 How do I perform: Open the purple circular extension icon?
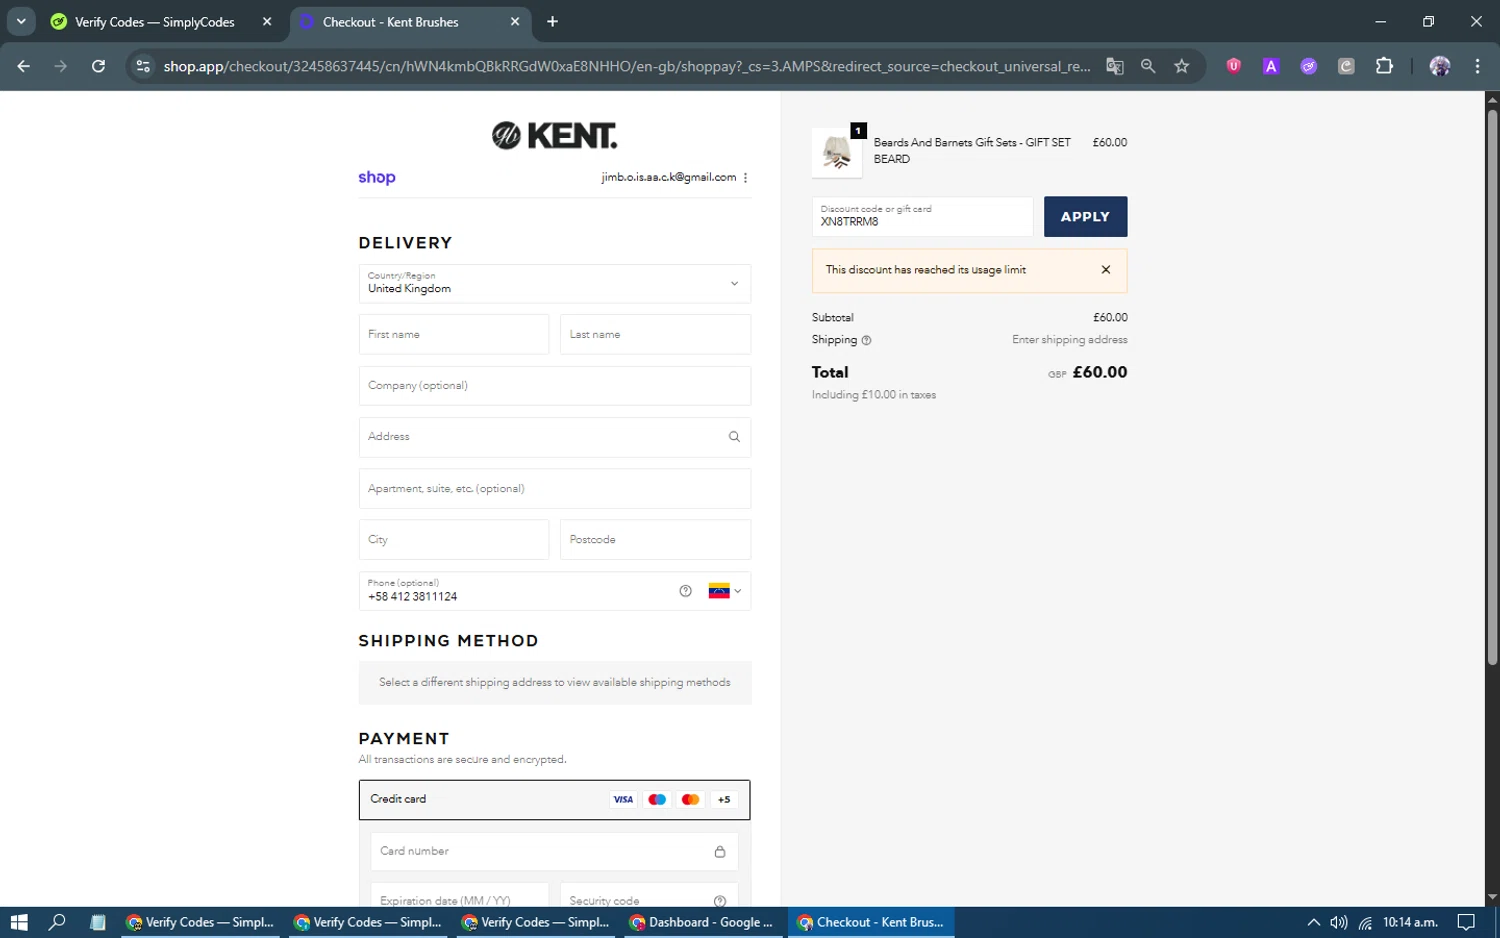click(1308, 66)
